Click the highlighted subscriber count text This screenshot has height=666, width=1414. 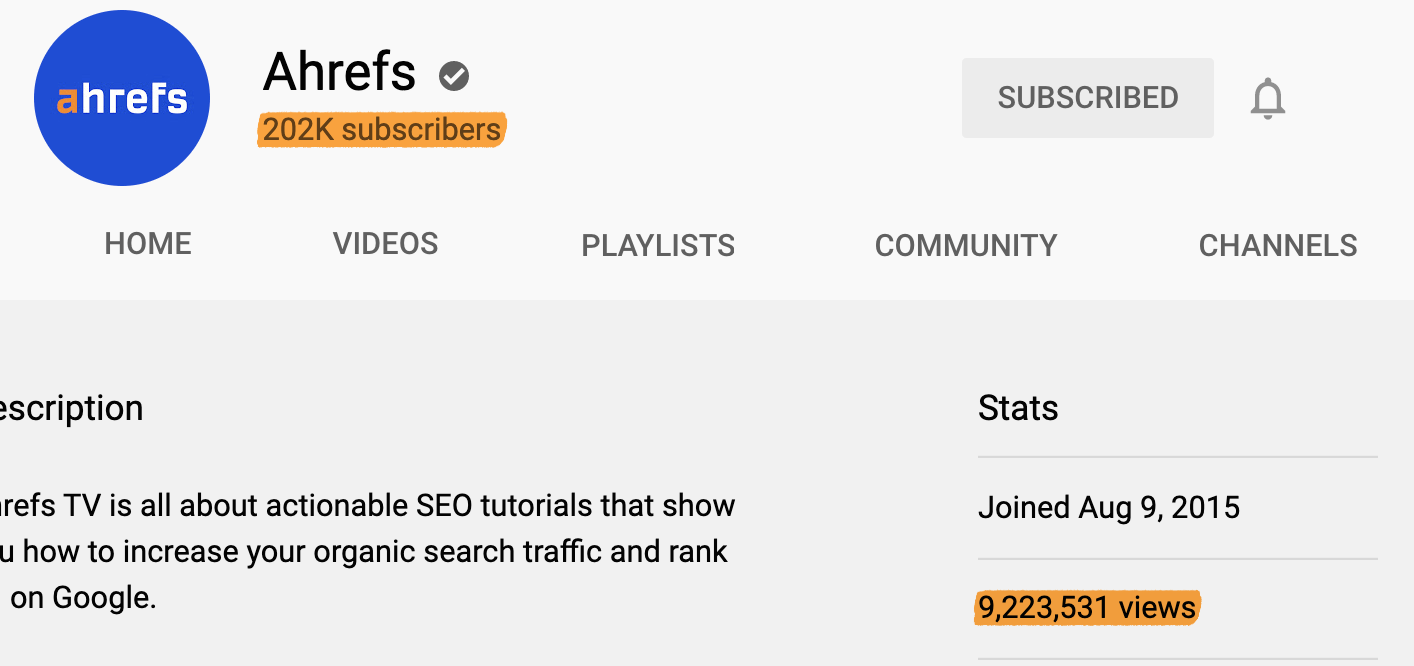tap(381, 130)
